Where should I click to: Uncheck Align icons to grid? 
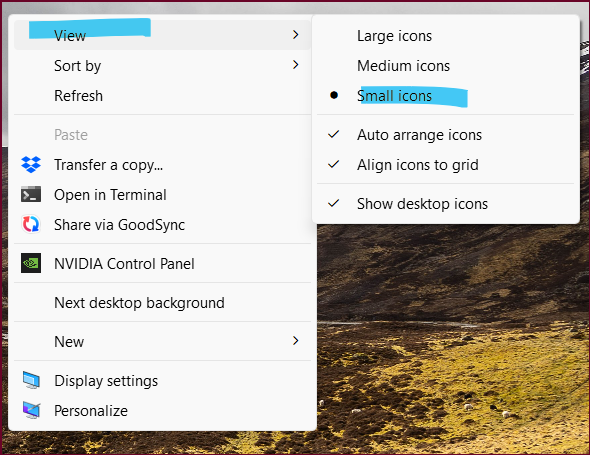(x=446, y=165)
